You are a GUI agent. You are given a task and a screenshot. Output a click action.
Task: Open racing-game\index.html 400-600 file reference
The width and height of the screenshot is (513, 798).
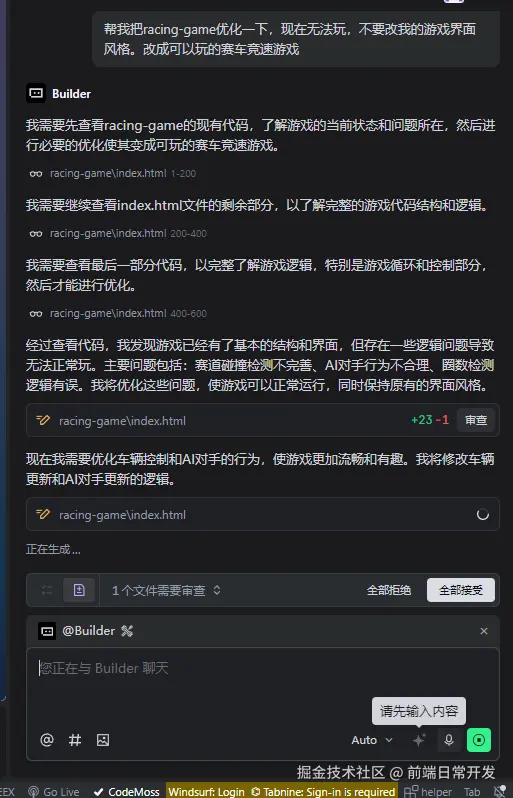coord(128,314)
